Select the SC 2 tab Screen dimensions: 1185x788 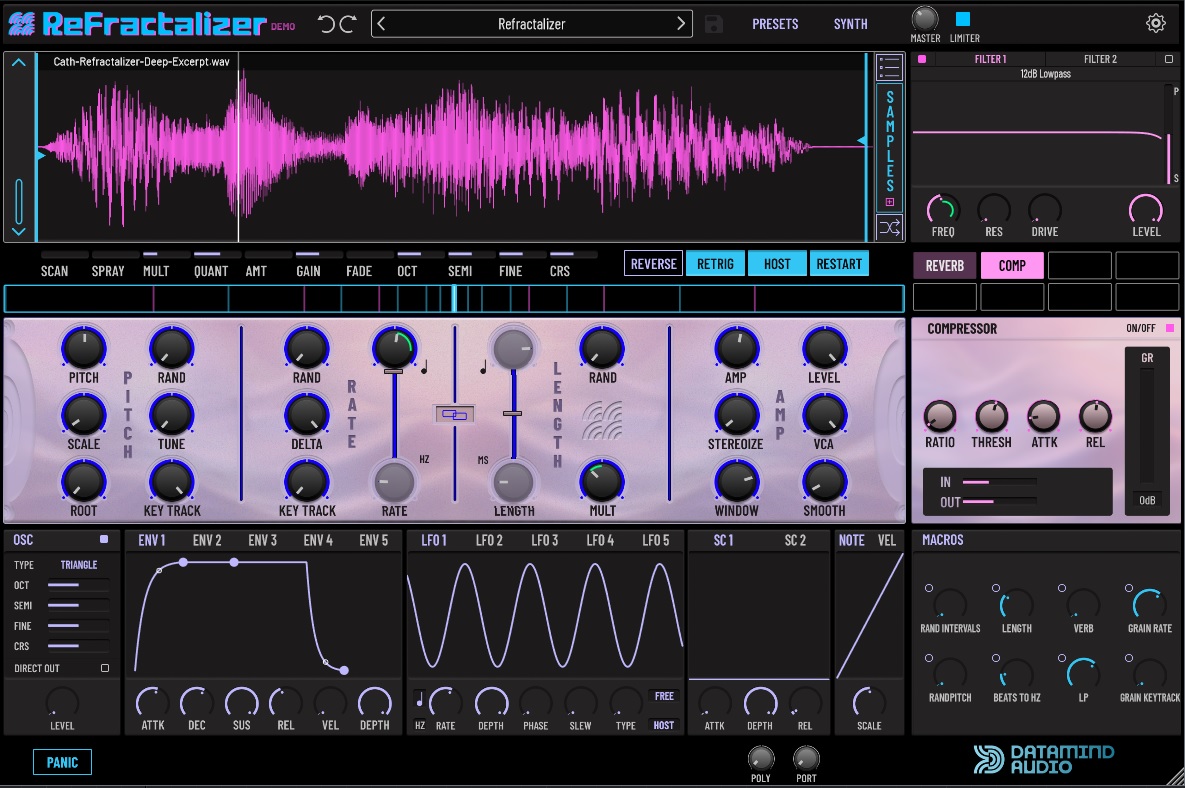pos(795,540)
